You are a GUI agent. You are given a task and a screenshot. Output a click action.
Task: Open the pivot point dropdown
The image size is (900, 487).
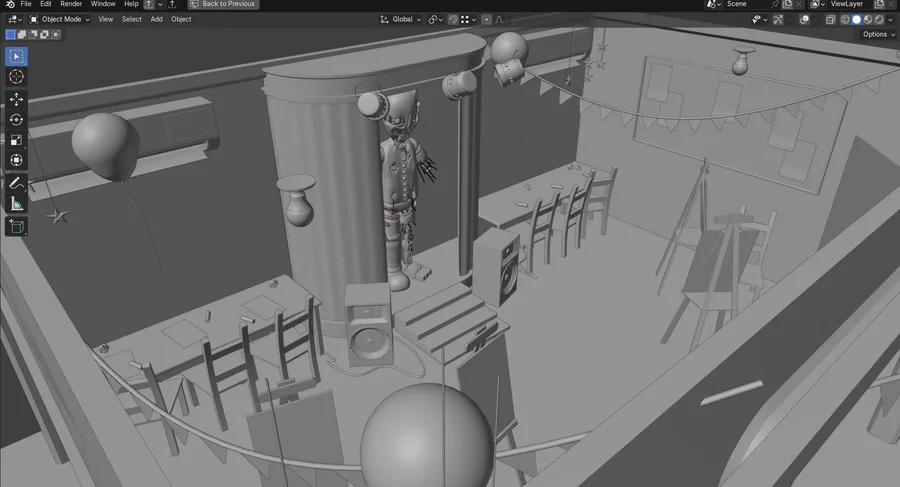point(435,20)
